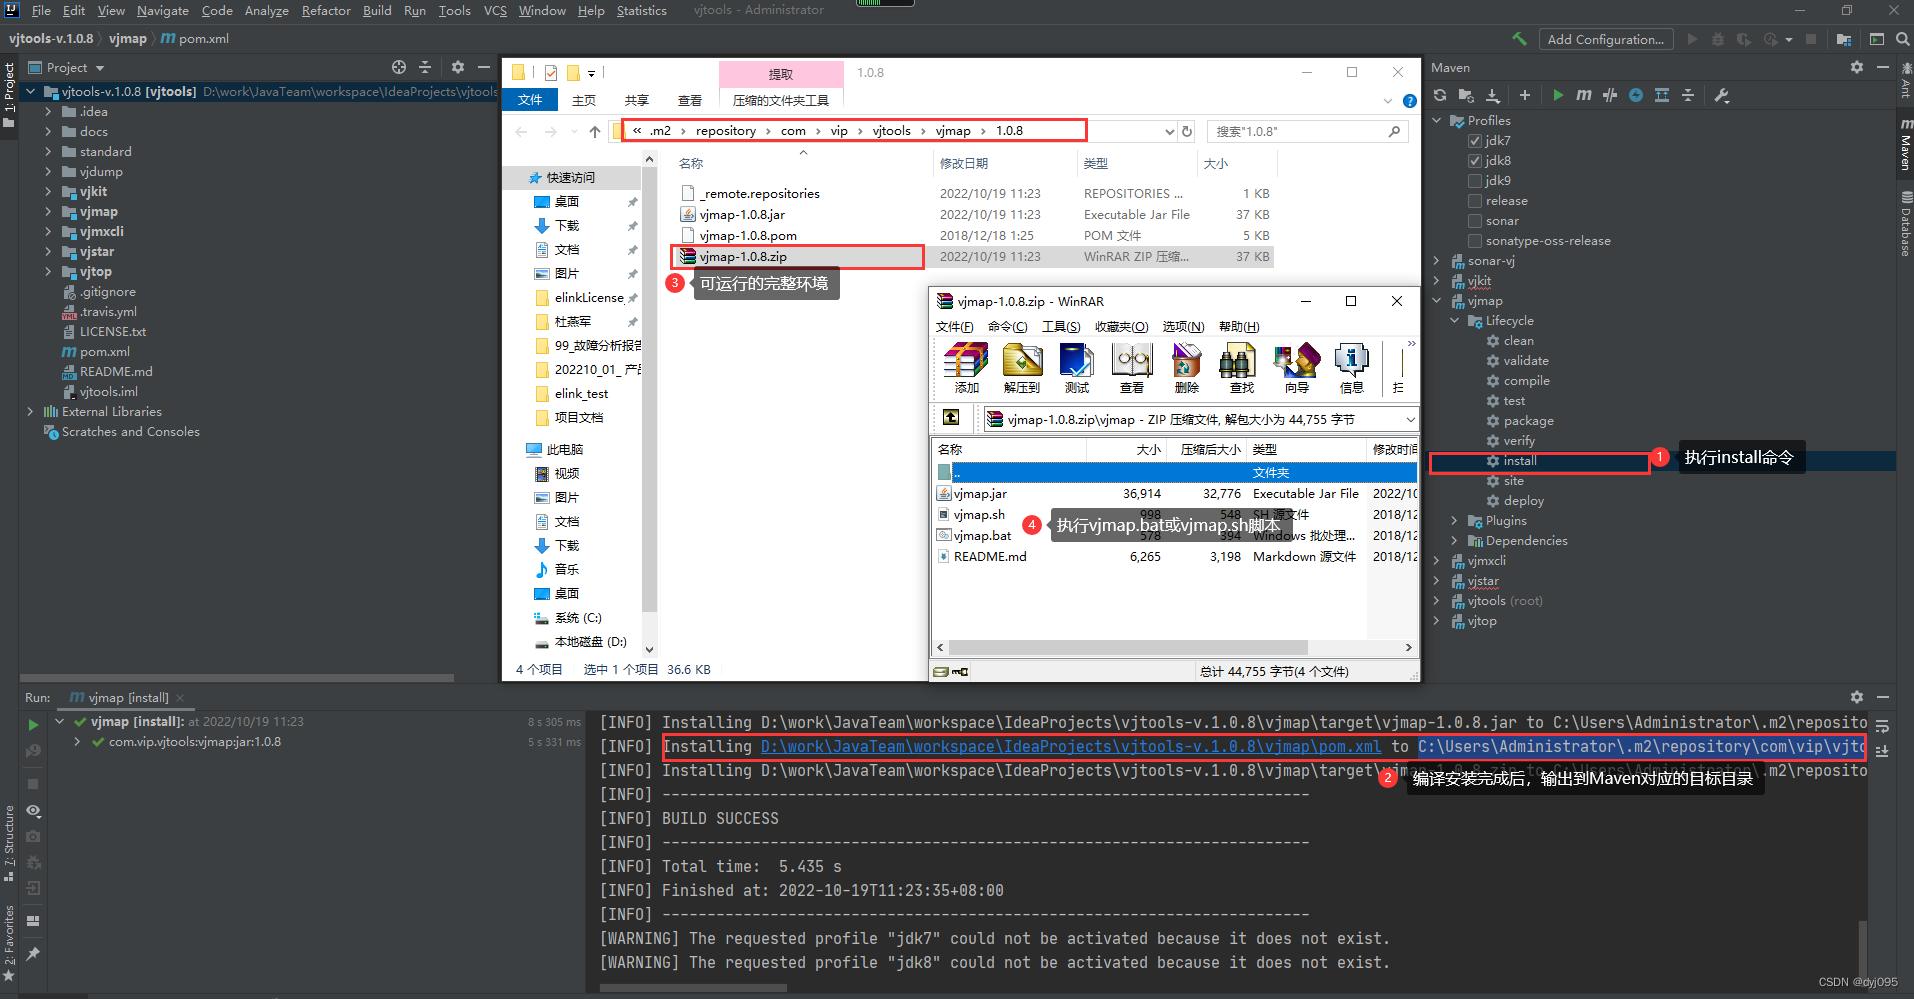Image resolution: width=1914 pixels, height=999 pixels.
Task: Open WinRAR 命令(C) menu
Action: 1007,327
